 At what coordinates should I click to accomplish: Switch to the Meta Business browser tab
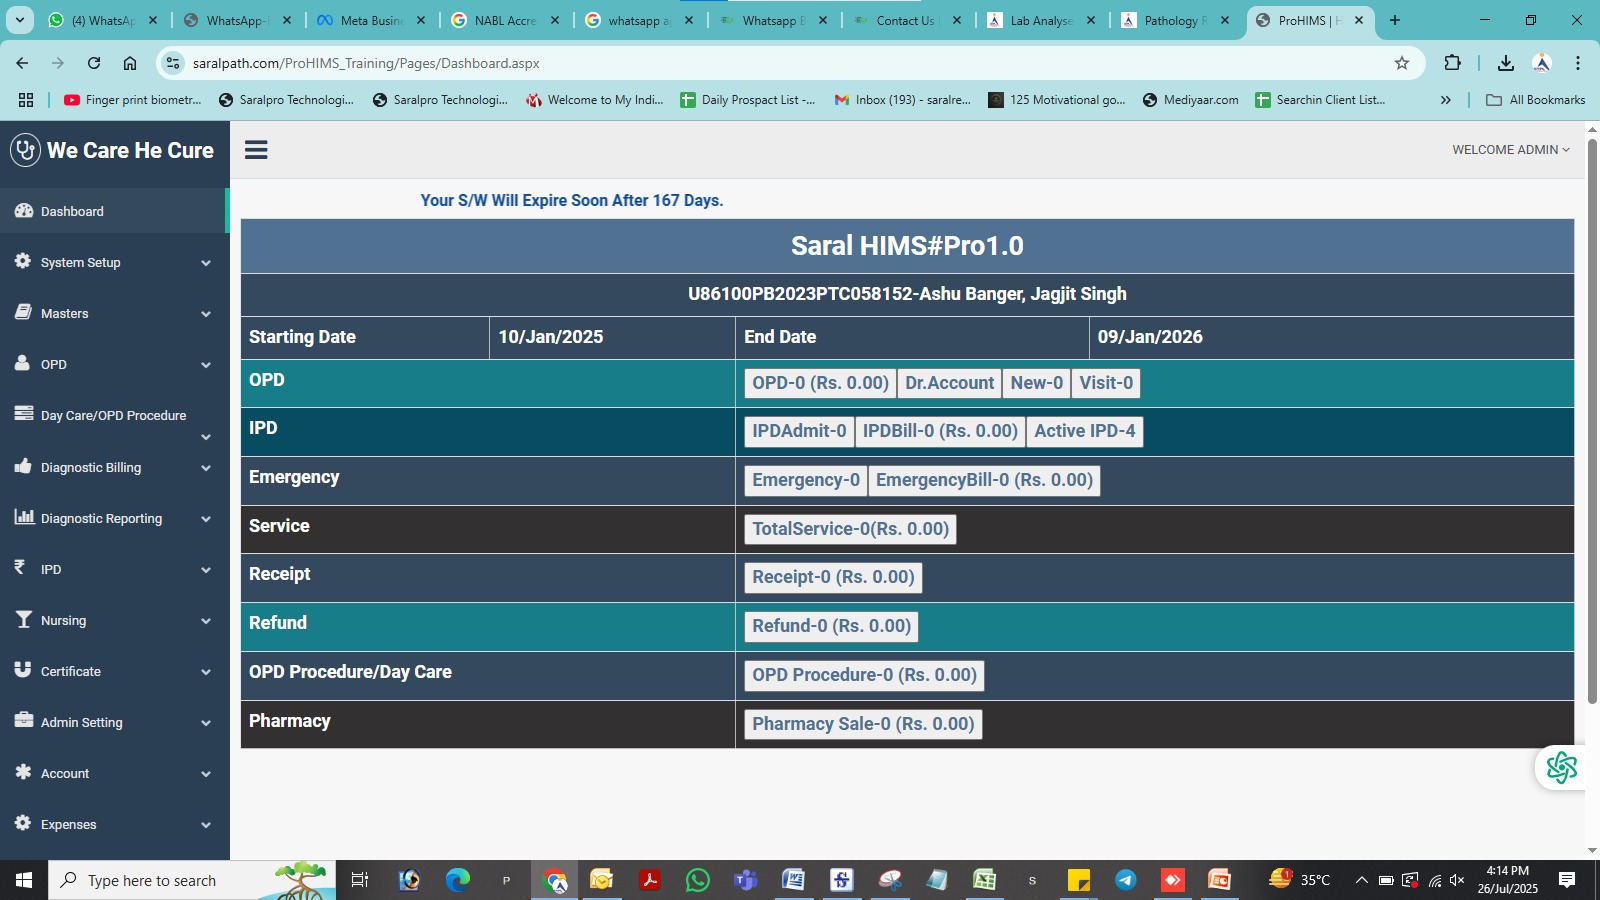point(371,20)
